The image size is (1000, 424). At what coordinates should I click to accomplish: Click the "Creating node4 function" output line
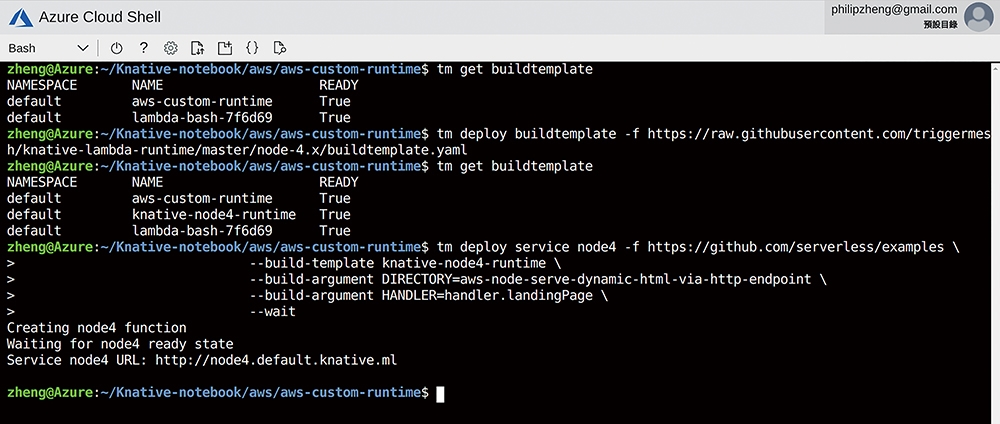97,328
